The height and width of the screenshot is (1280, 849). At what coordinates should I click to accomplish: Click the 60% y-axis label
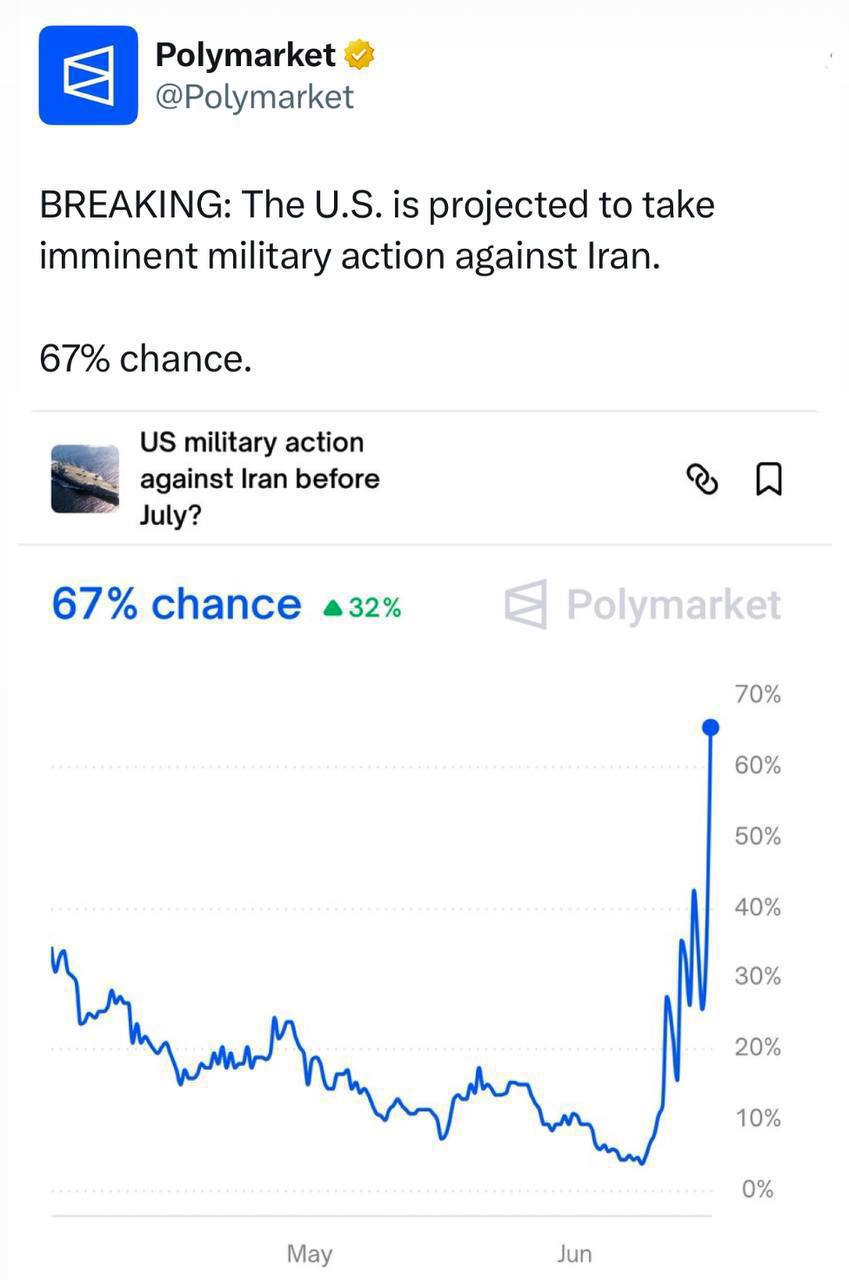click(757, 766)
